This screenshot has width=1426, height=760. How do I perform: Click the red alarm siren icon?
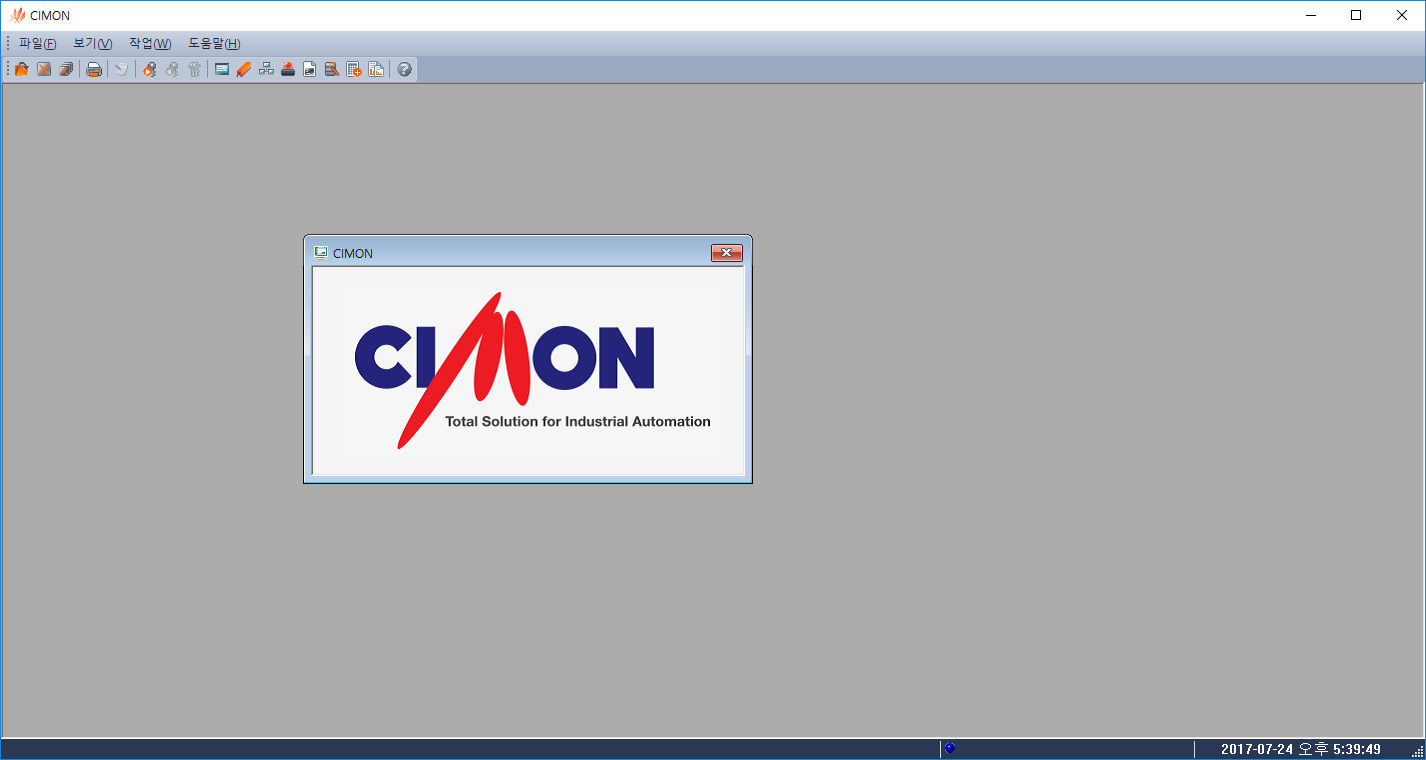[x=288, y=70]
